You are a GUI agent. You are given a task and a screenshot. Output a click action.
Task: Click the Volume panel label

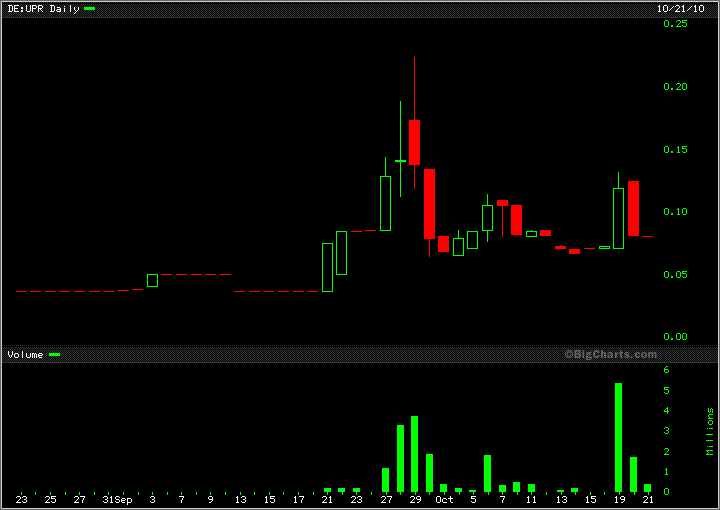point(25,354)
